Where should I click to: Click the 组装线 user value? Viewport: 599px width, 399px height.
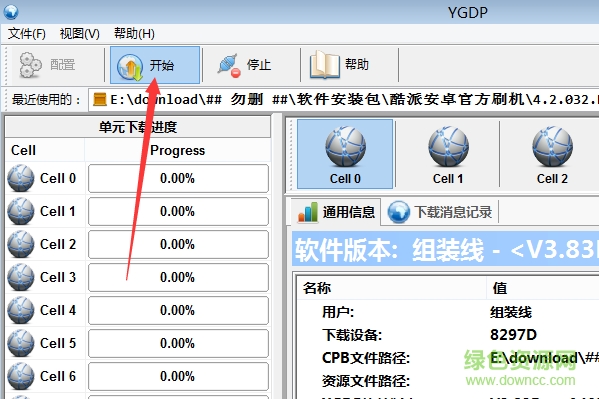[x=511, y=312]
